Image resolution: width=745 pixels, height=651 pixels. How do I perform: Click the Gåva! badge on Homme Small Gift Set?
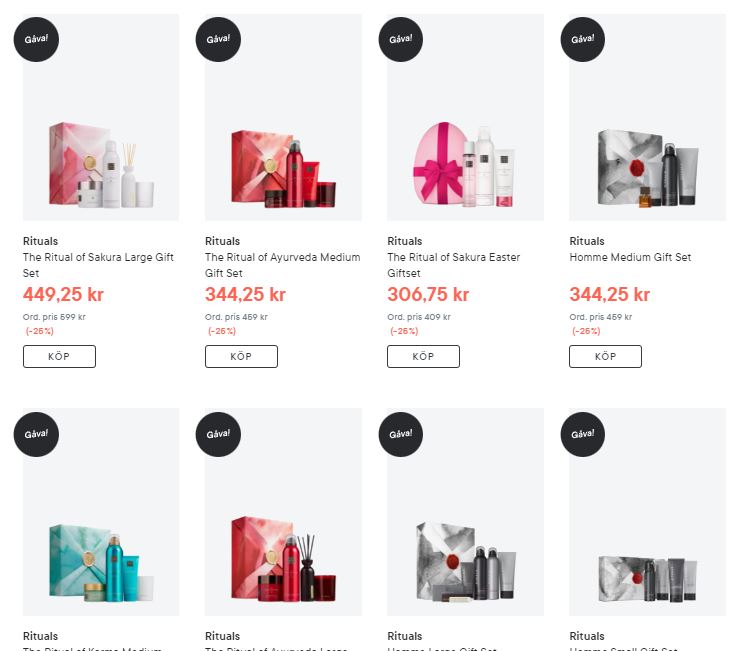coord(583,434)
